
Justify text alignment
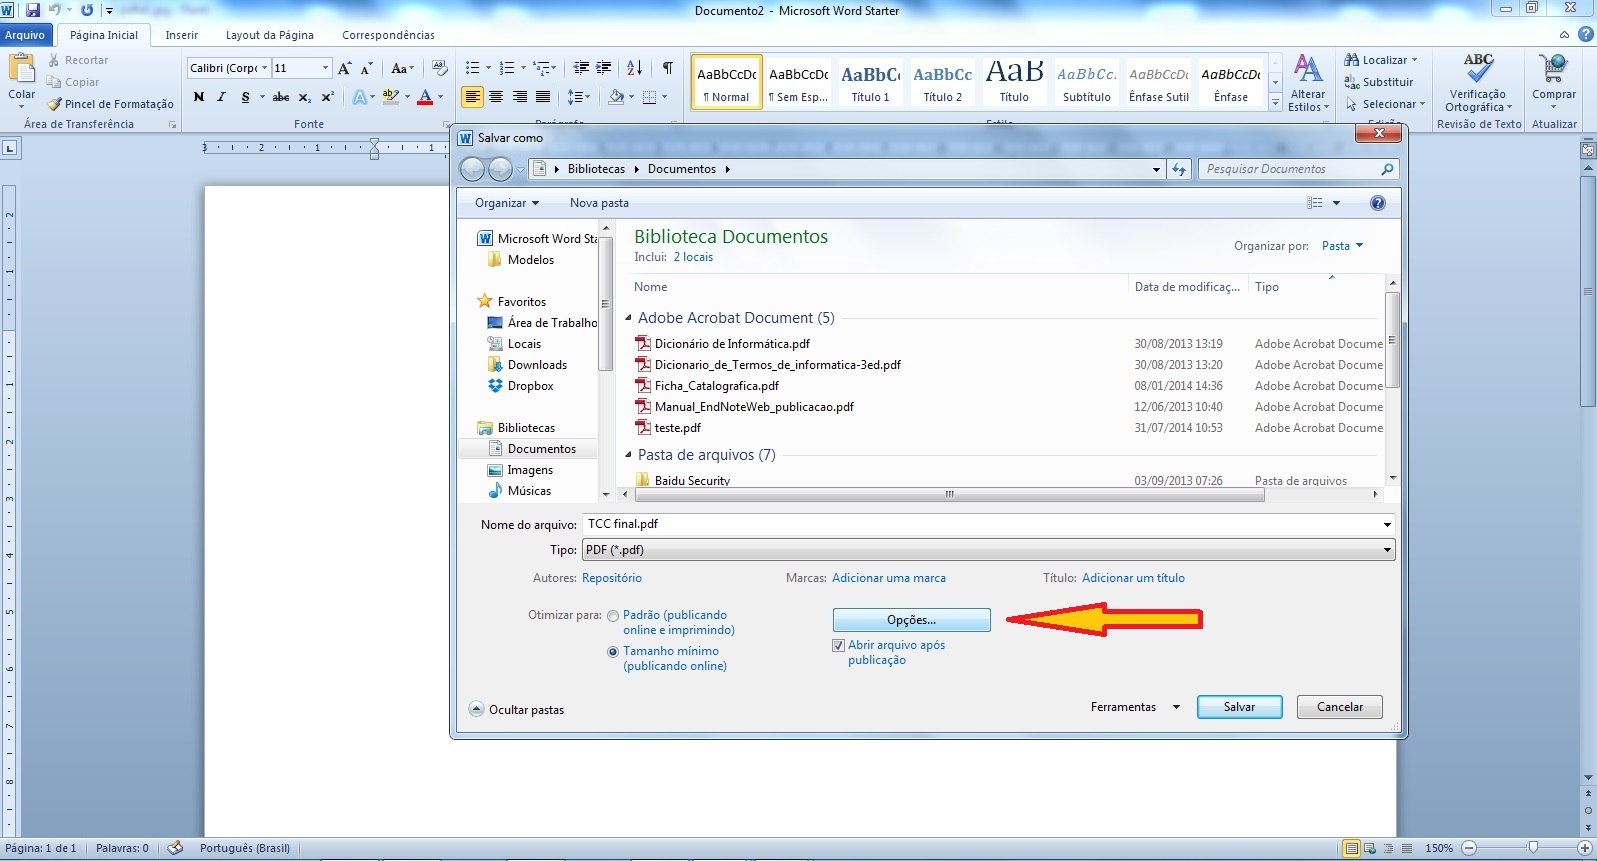pos(543,97)
